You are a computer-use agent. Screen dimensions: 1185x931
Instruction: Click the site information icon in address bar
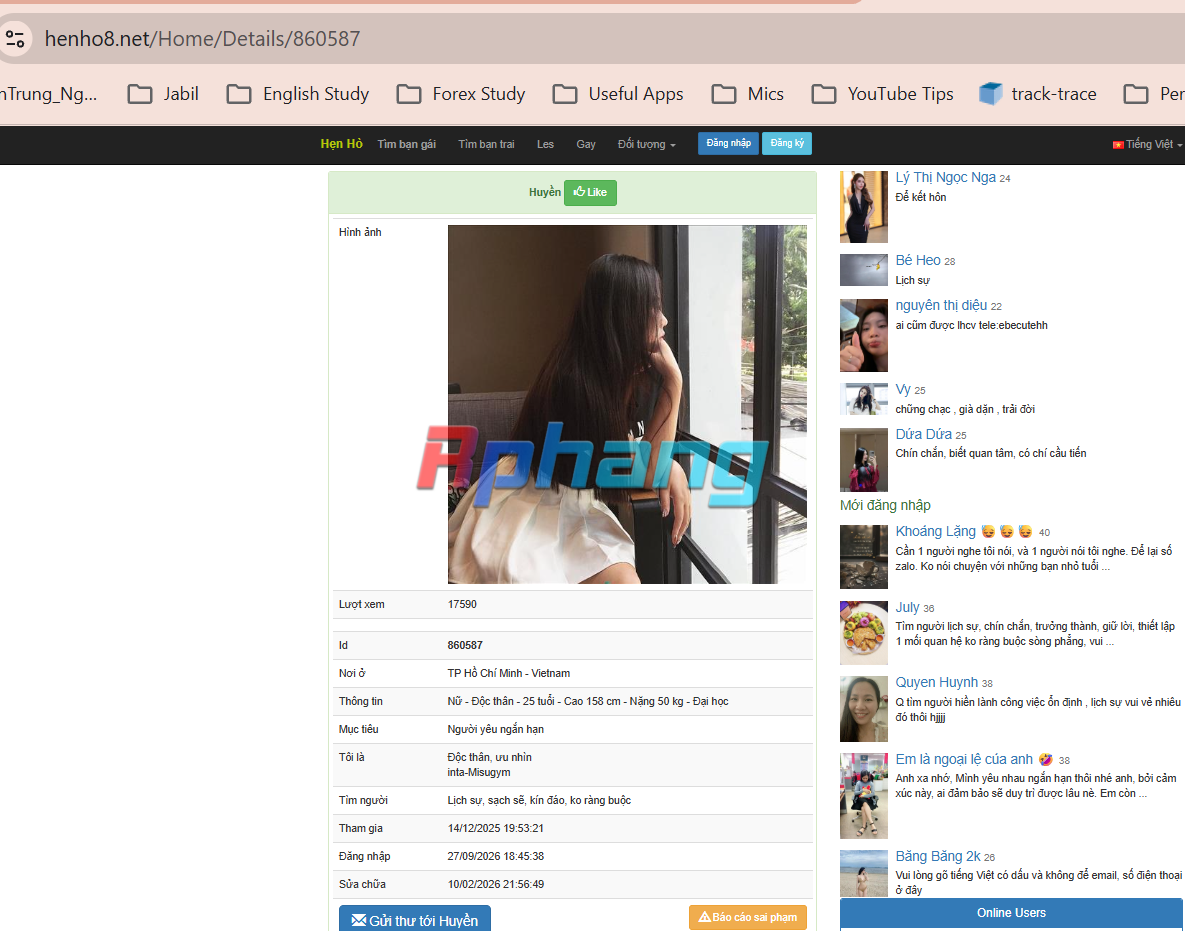click(14, 39)
